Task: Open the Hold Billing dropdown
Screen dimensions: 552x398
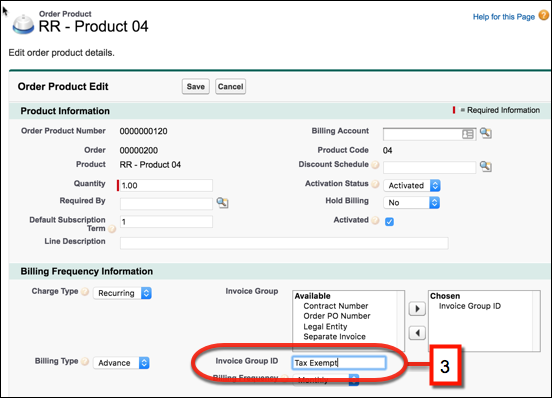Action: 412,202
